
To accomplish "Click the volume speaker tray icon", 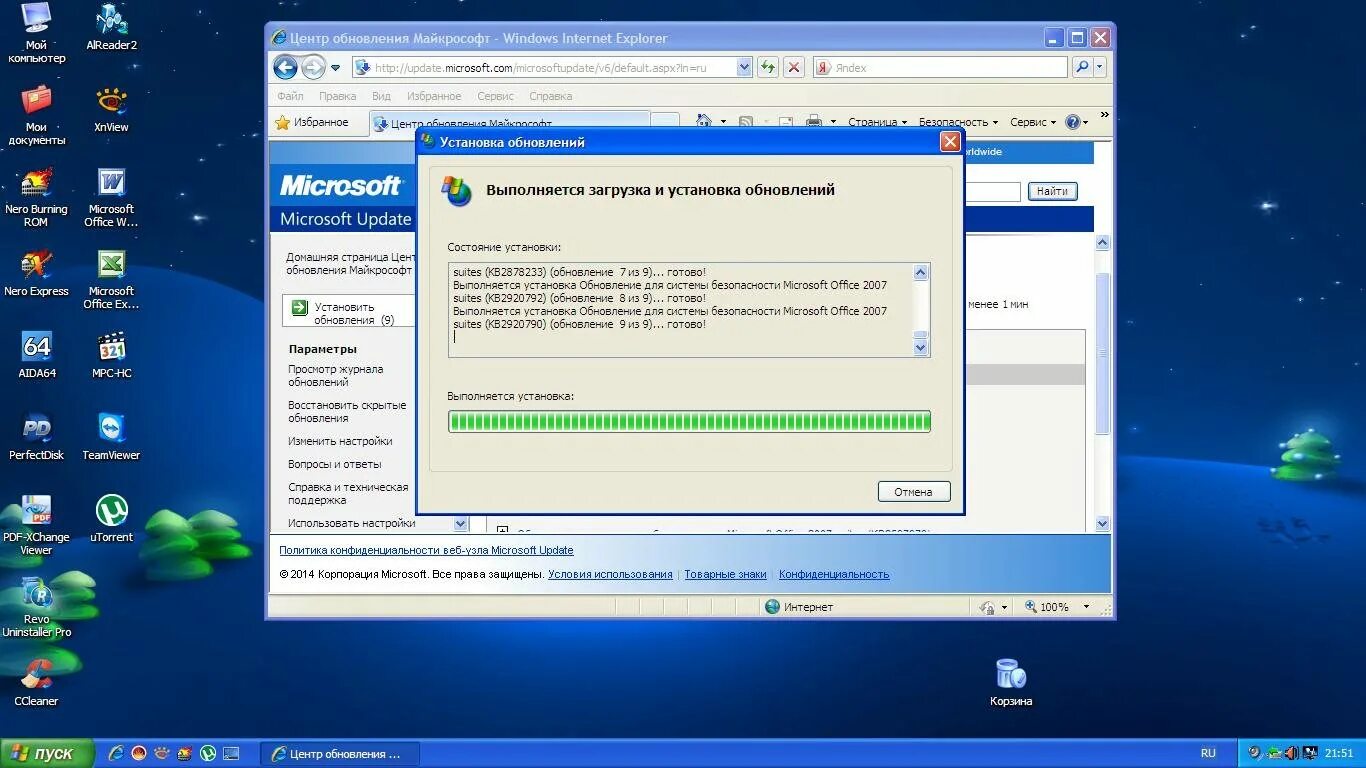I will [1291, 753].
